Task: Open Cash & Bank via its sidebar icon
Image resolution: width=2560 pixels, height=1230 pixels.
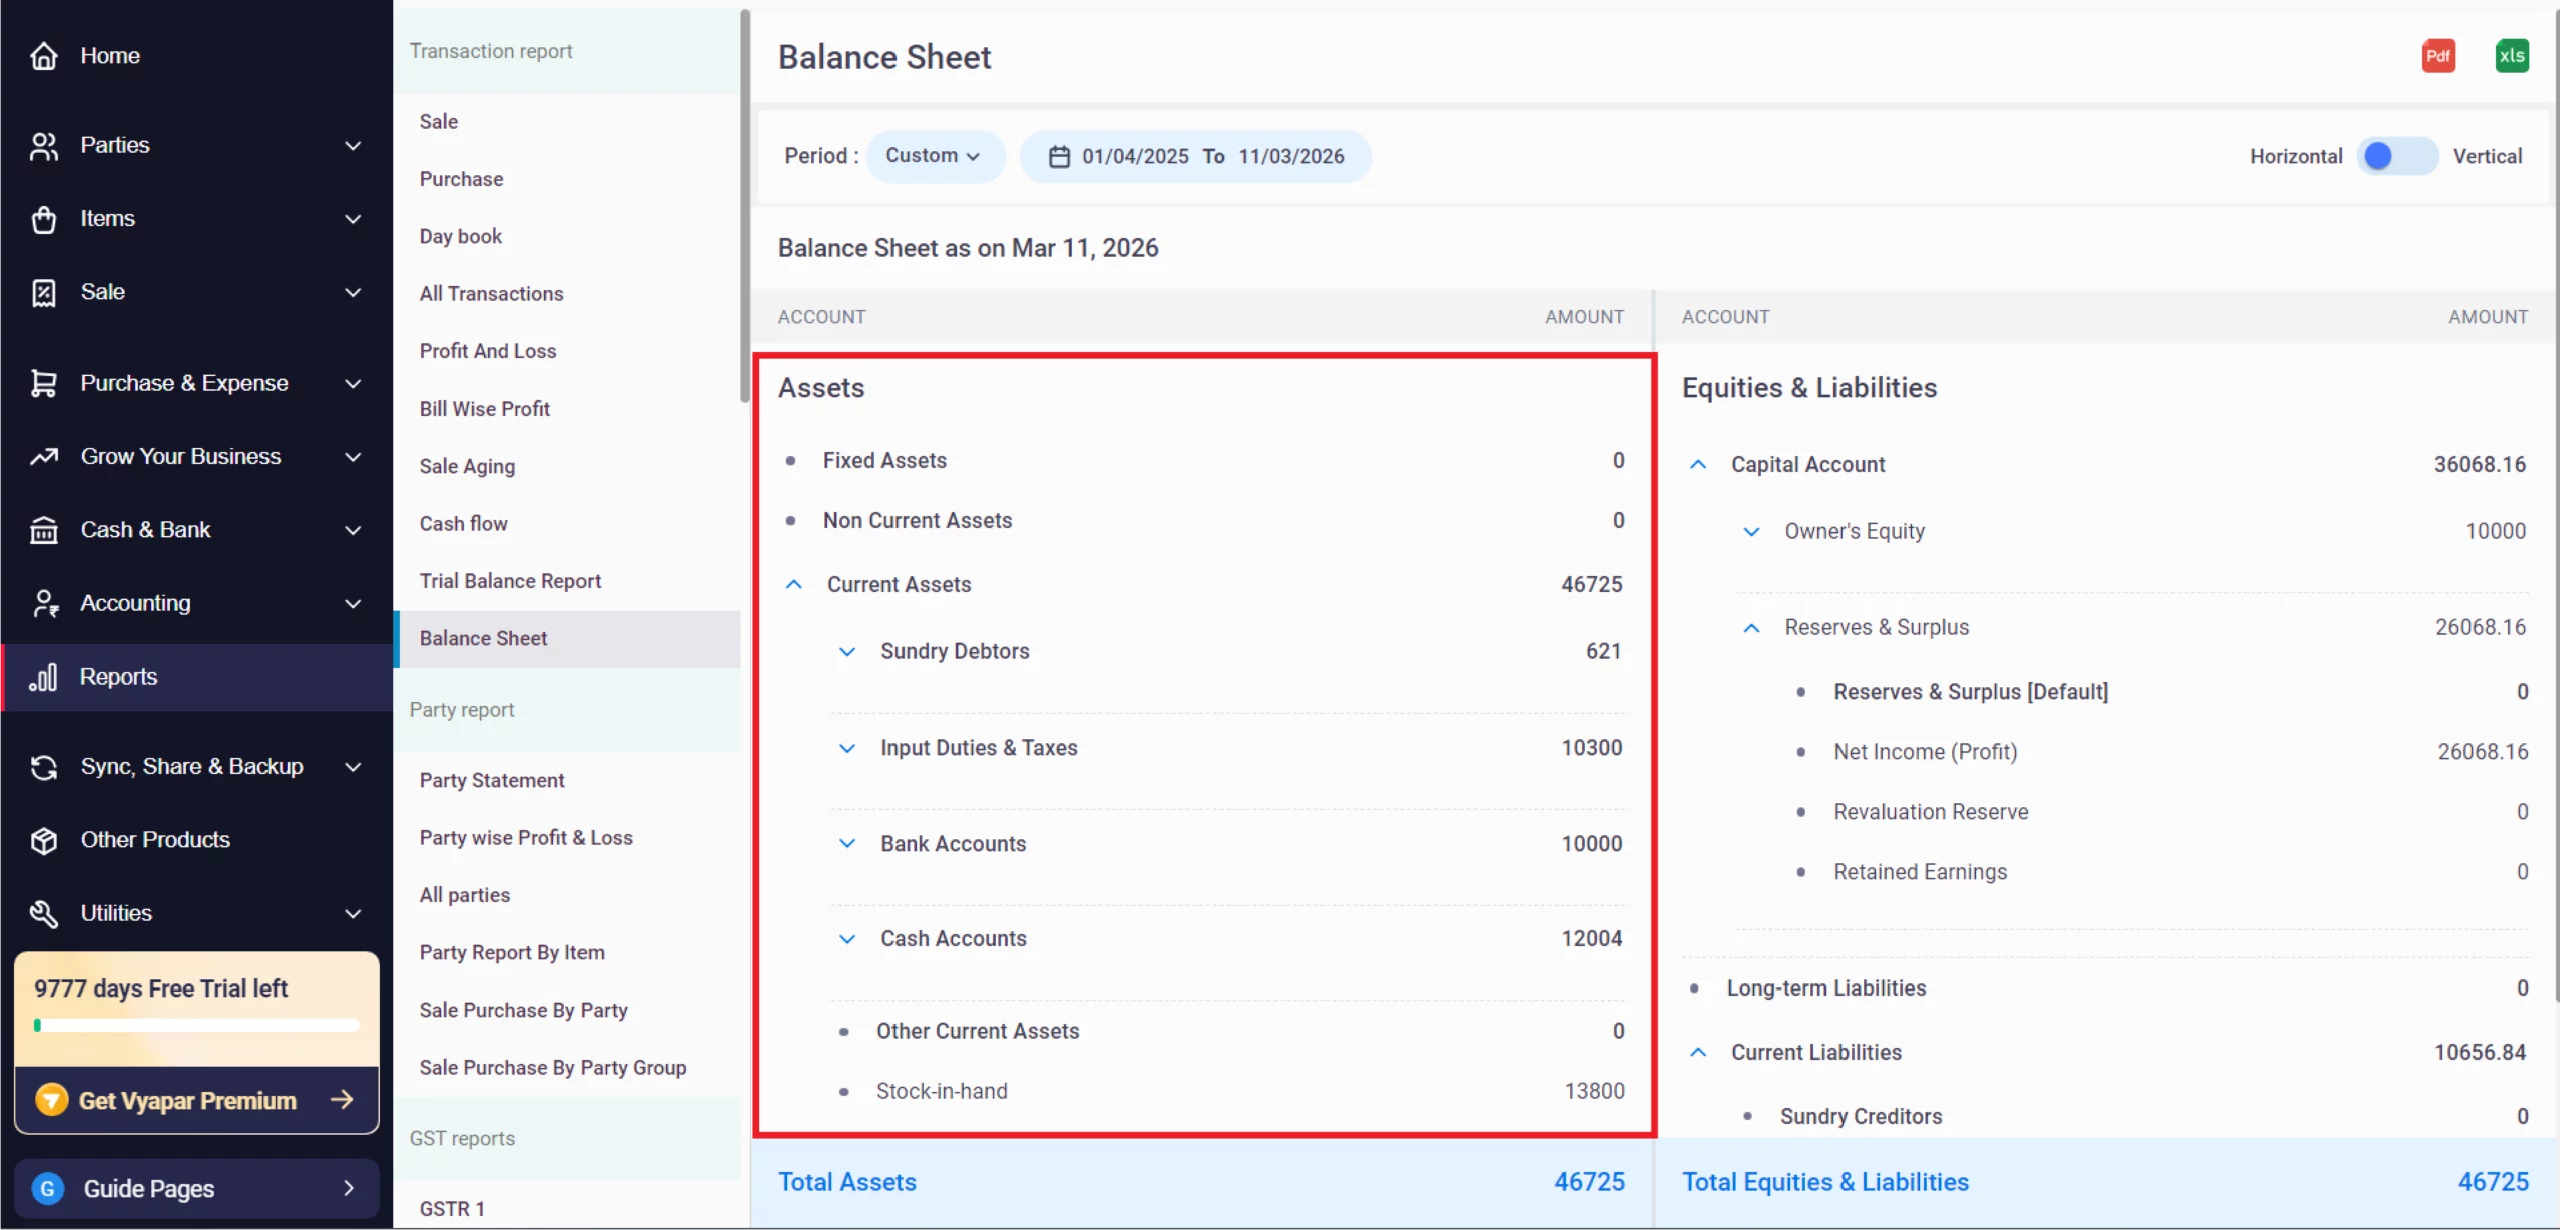Action: (44, 529)
